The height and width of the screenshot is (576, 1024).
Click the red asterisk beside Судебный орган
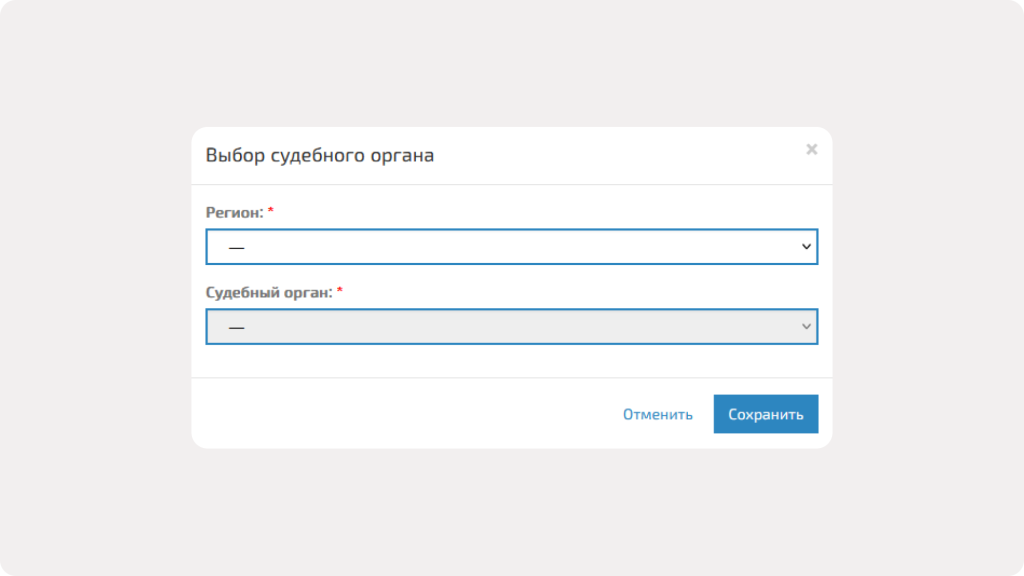tap(340, 292)
